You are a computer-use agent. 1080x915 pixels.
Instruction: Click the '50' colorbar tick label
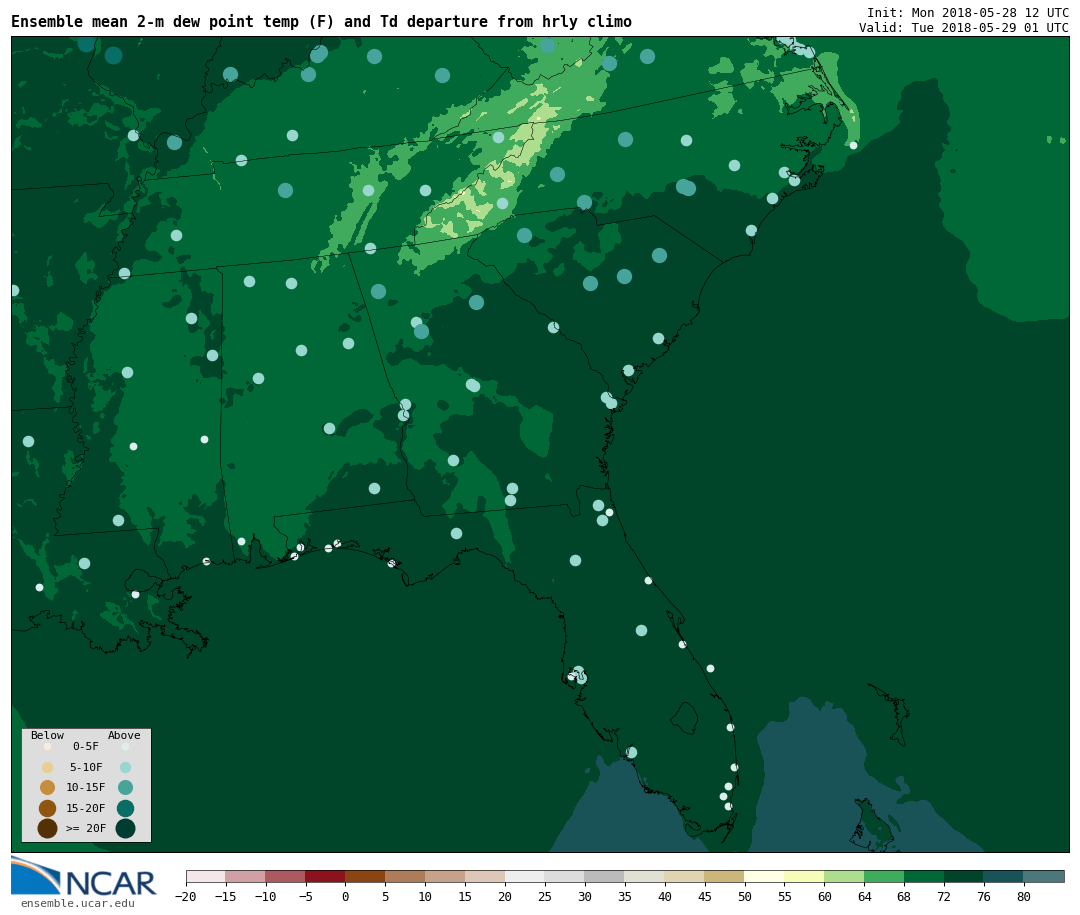tap(745, 896)
